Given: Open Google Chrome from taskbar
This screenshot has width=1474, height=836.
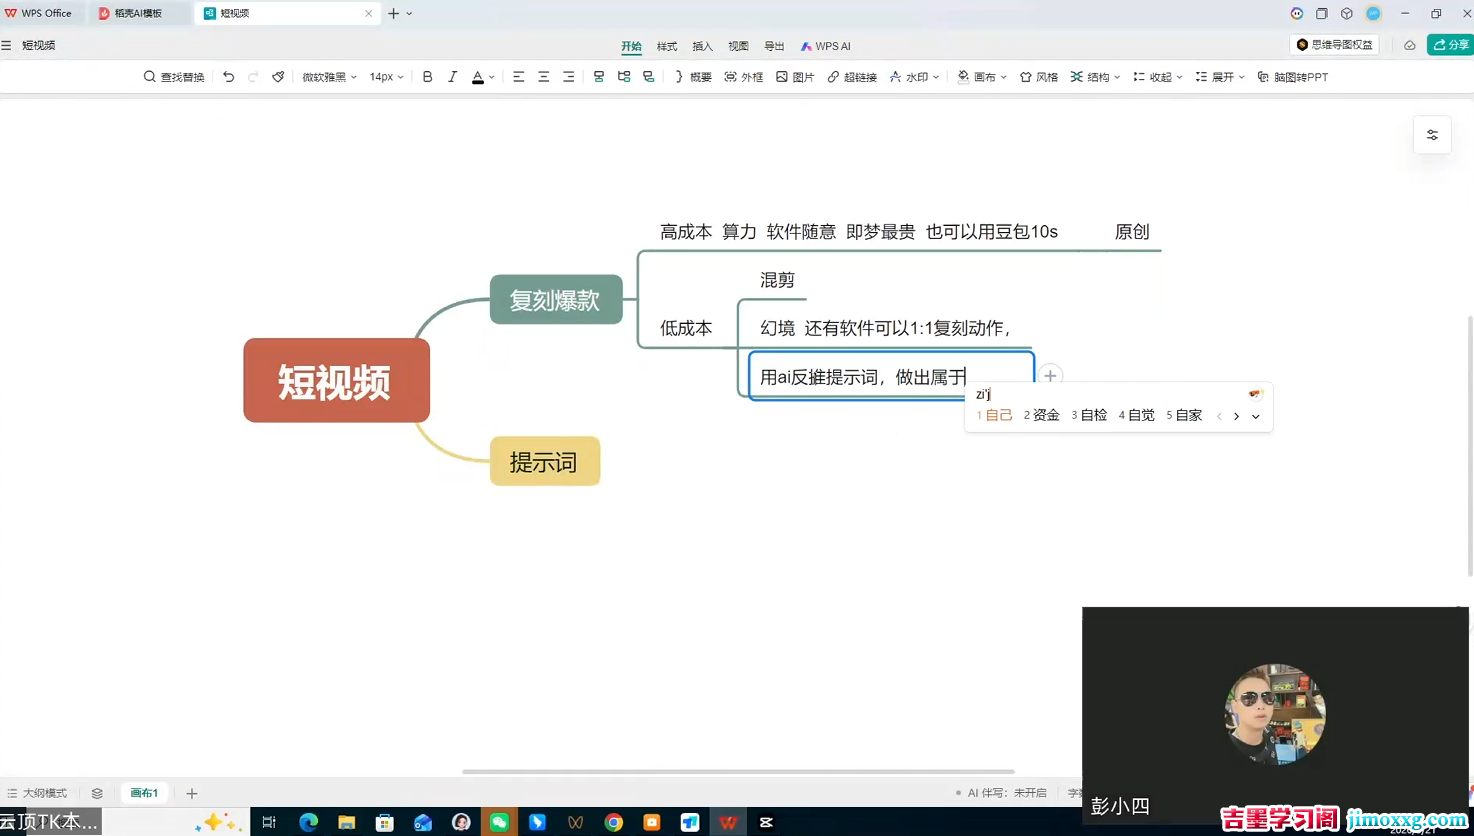Looking at the screenshot, I should click(614, 822).
